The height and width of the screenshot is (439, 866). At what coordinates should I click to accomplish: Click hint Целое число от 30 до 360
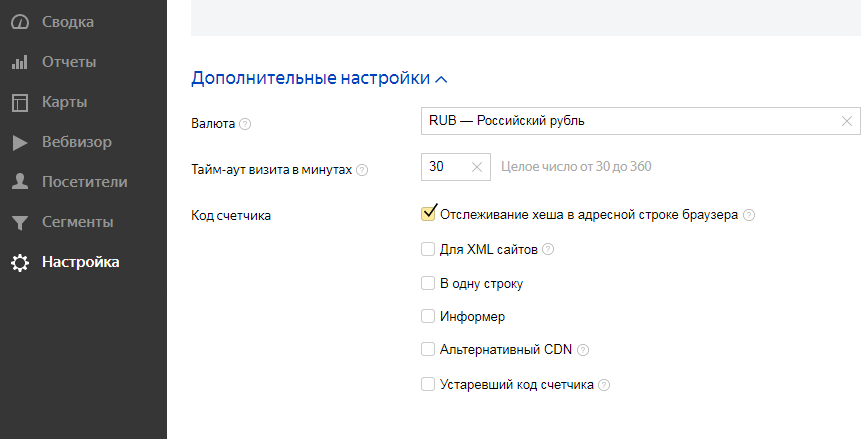(576, 167)
